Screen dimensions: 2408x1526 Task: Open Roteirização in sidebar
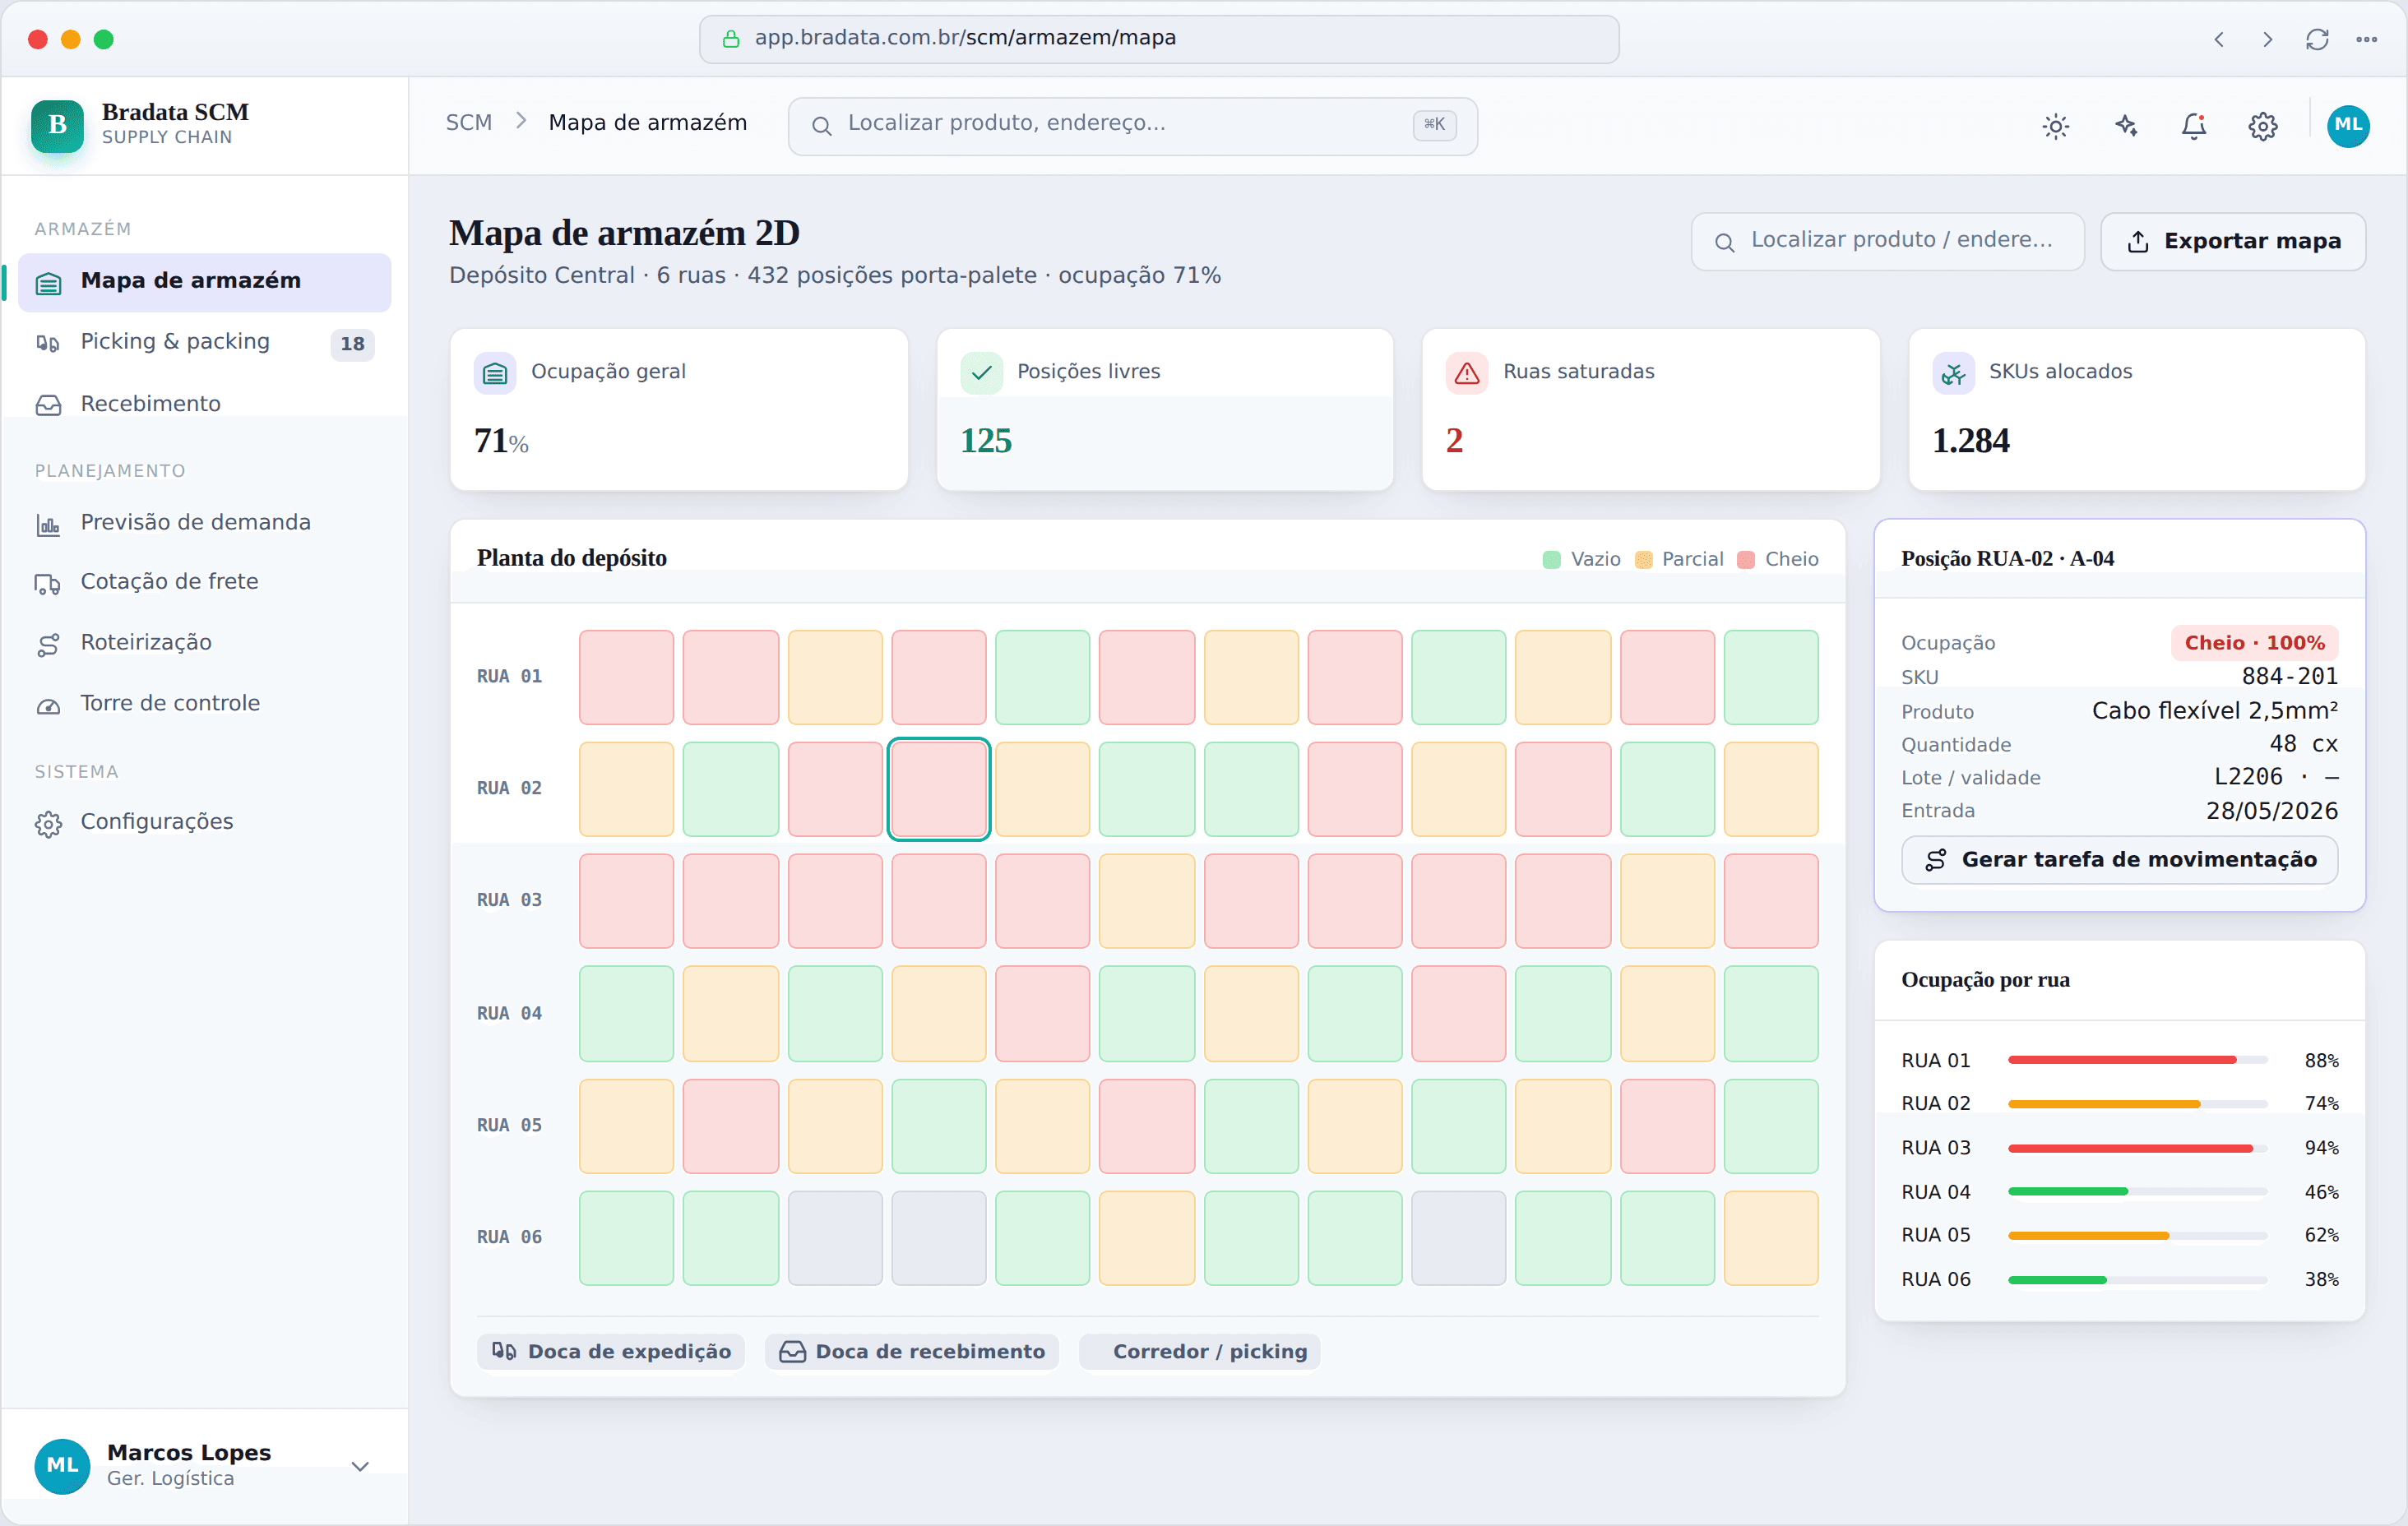point(204,643)
